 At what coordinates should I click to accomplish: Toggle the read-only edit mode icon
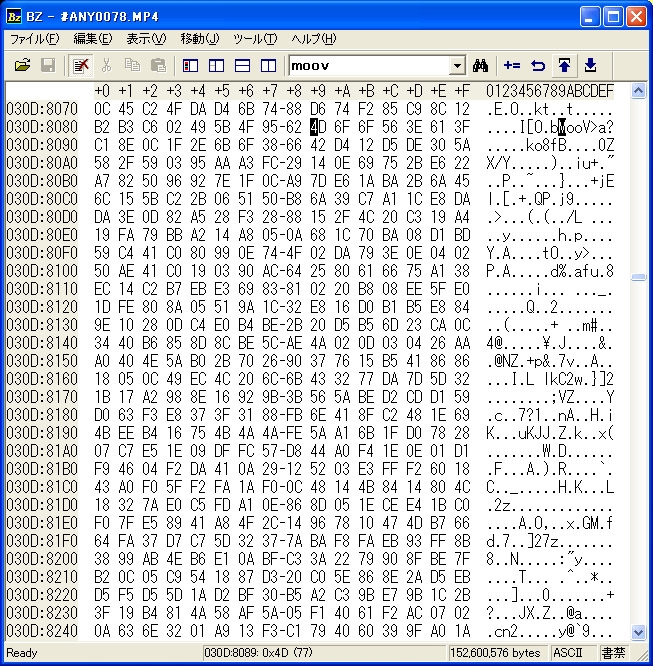coord(81,65)
